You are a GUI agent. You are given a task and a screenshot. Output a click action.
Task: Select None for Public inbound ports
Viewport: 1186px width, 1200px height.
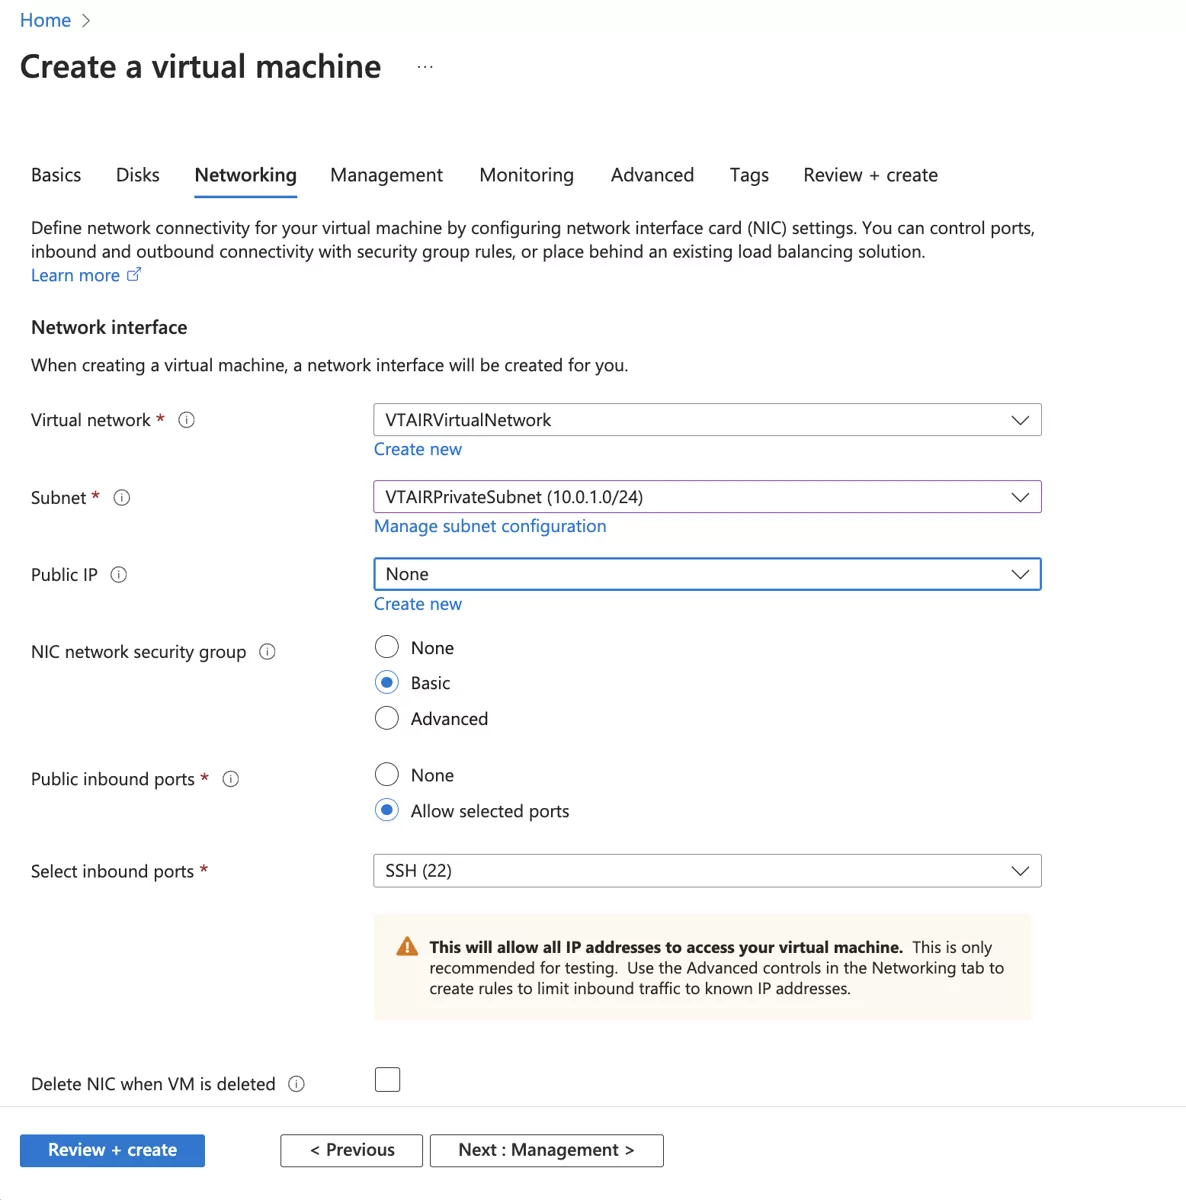[x=386, y=774]
